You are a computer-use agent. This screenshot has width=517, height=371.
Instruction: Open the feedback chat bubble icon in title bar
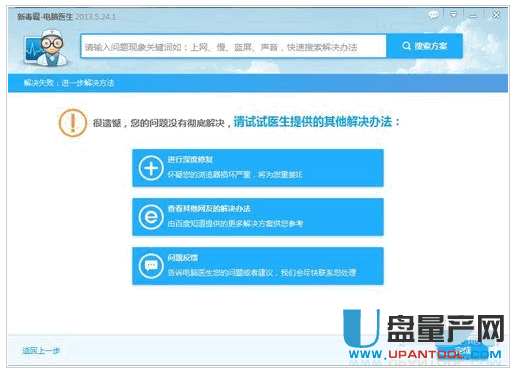pyautogui.click(x=433, y=15)
